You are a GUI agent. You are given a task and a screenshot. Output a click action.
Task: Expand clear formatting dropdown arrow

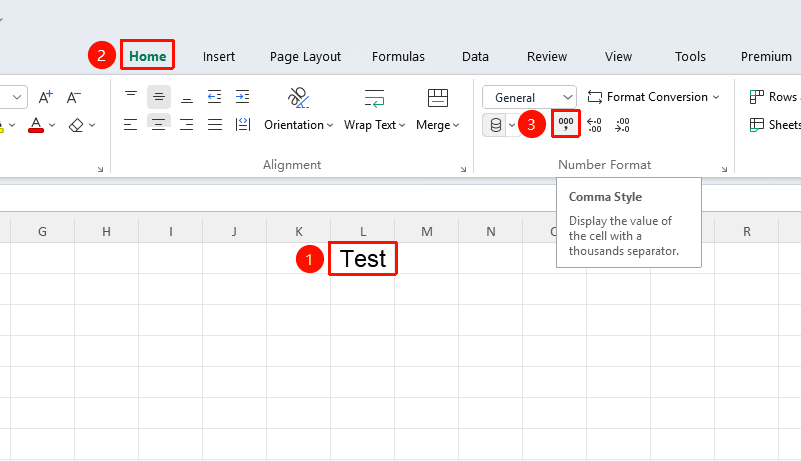click(92, 125)
